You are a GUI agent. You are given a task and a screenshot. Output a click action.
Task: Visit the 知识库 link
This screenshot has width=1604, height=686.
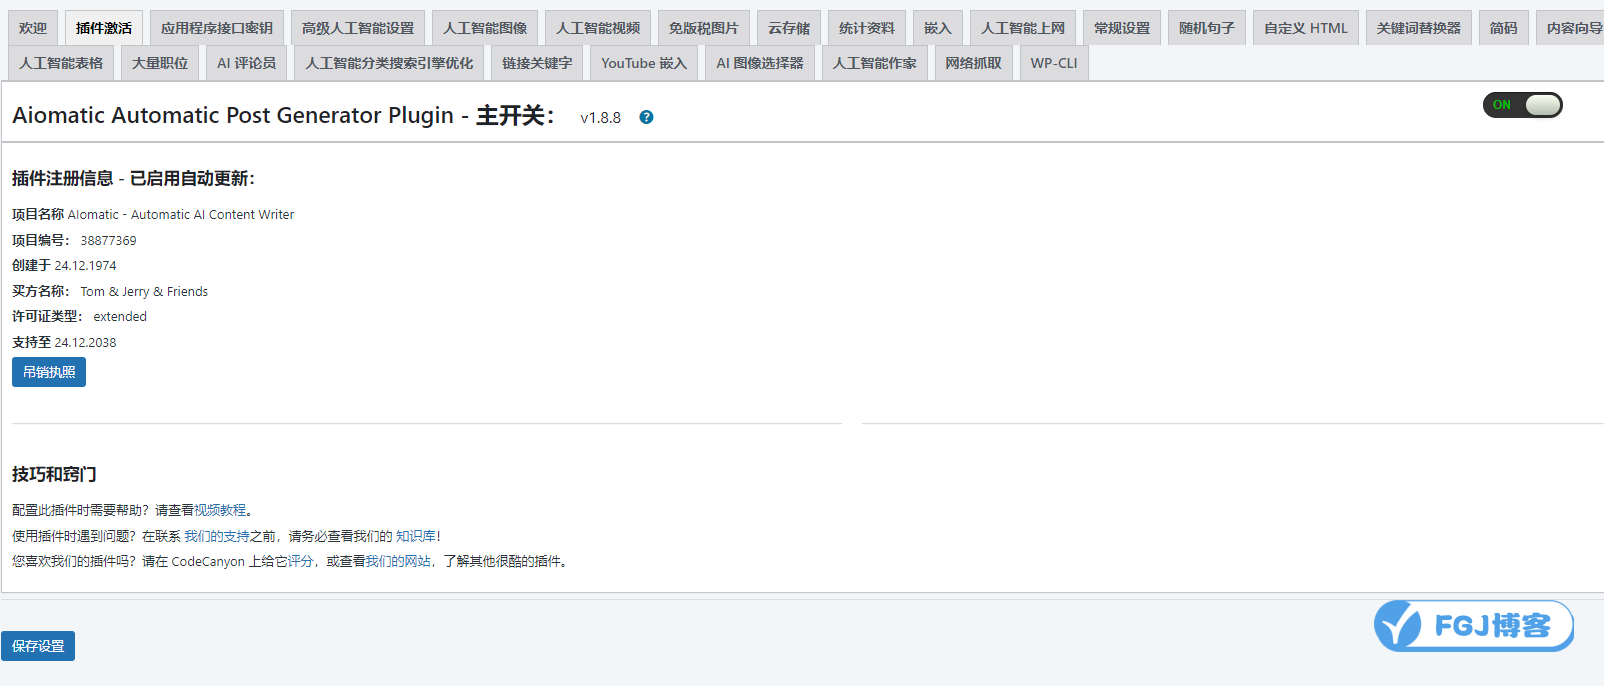(415, 536)
